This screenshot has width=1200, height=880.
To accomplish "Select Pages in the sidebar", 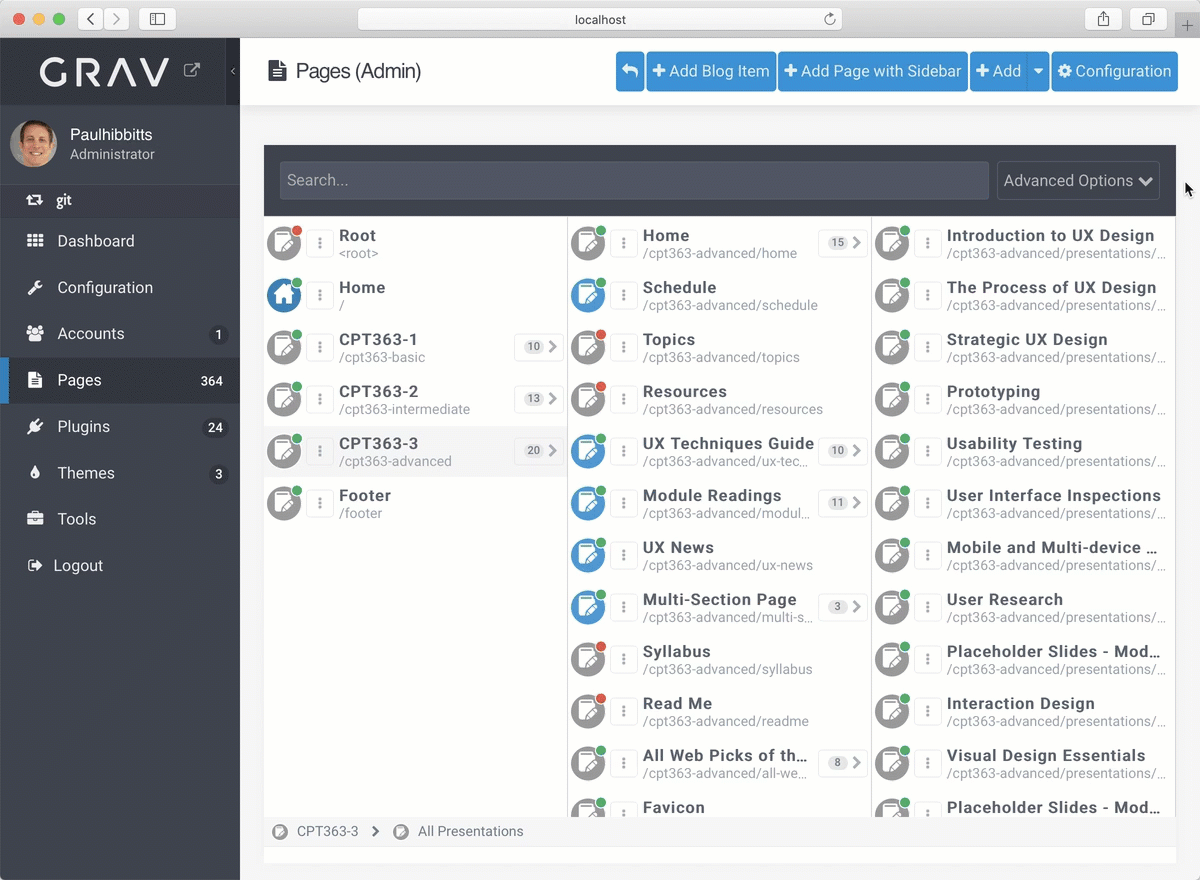I will [120, 380].
